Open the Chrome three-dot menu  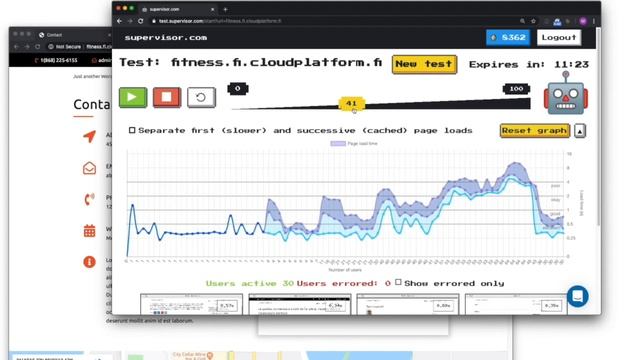point(593,21)
